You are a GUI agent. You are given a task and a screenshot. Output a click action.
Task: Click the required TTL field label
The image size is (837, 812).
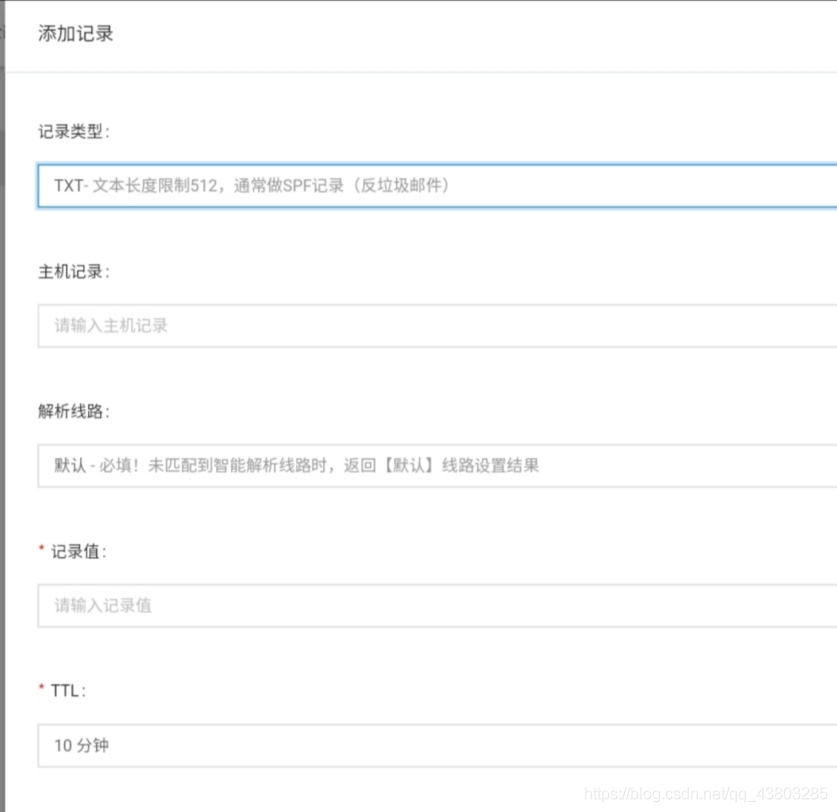[x=63, y=690]
